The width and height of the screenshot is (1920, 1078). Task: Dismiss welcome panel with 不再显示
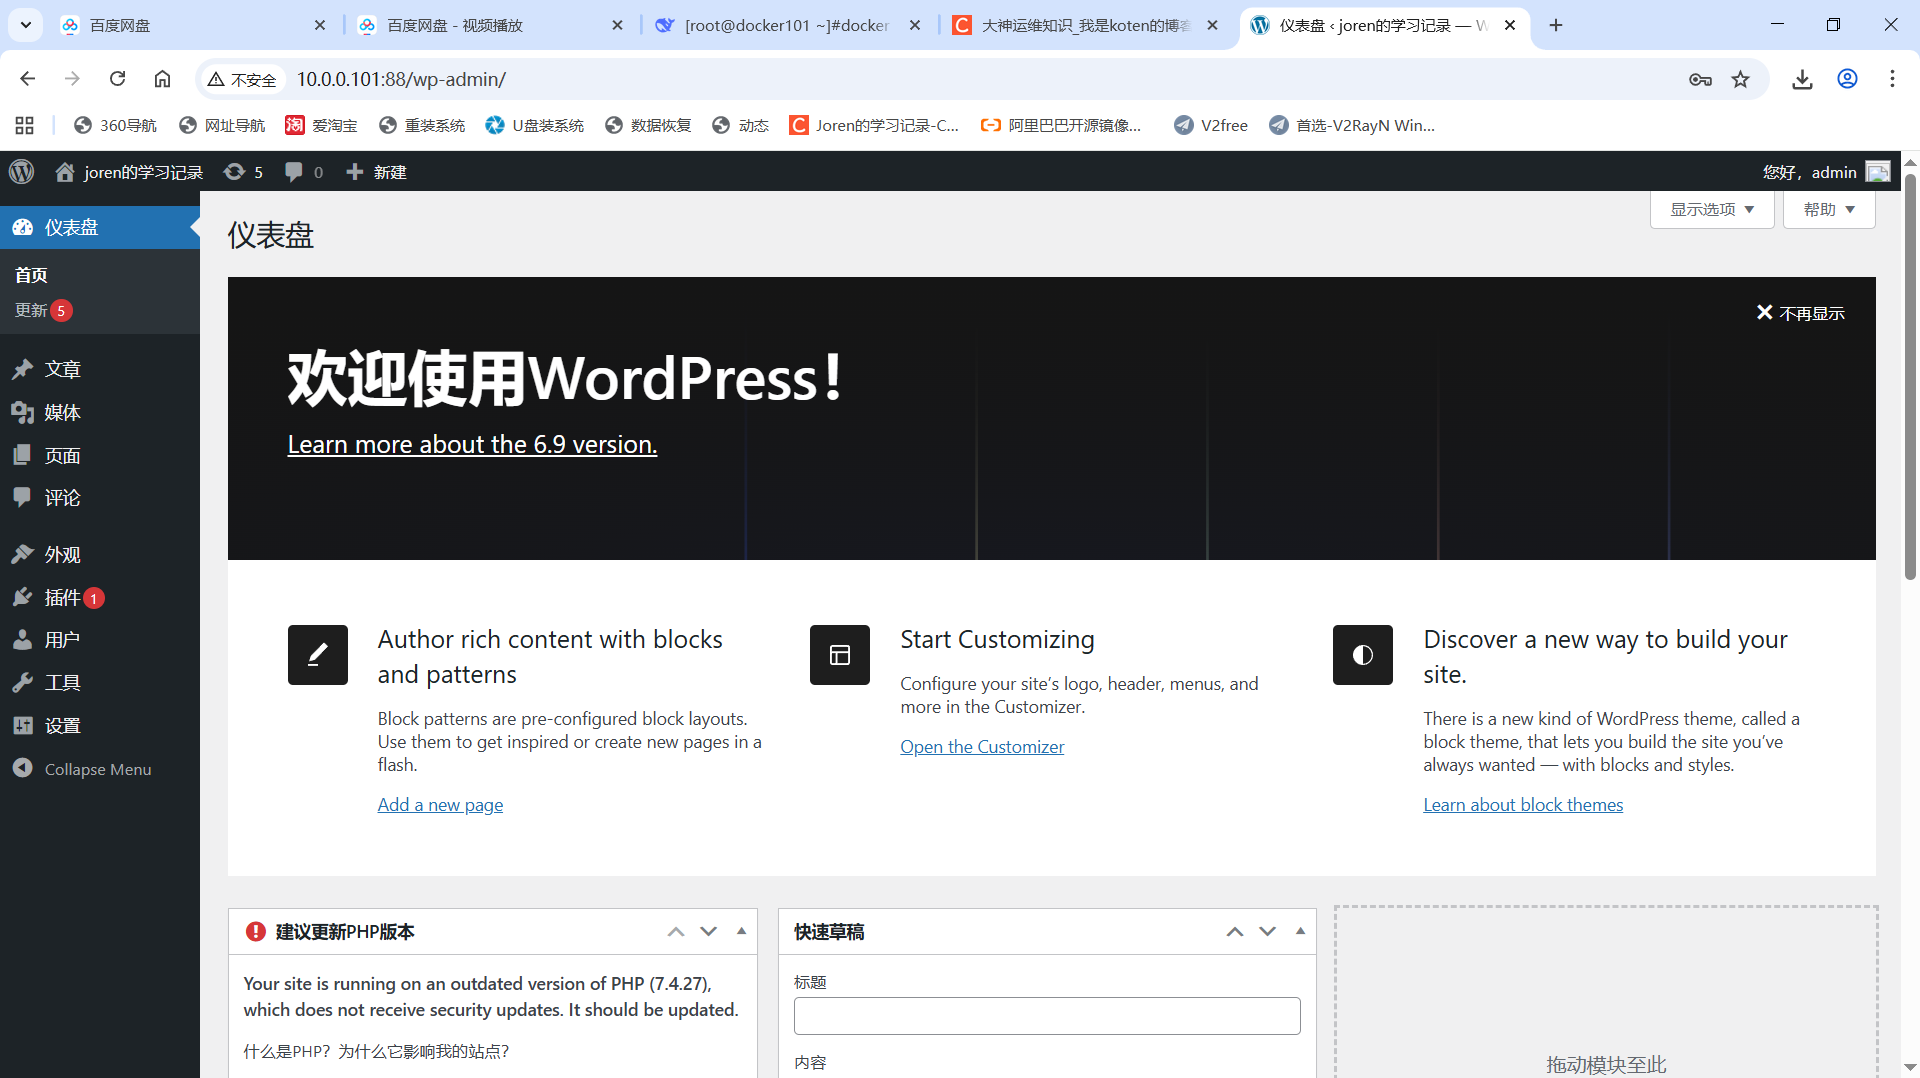coord(1800,313)
